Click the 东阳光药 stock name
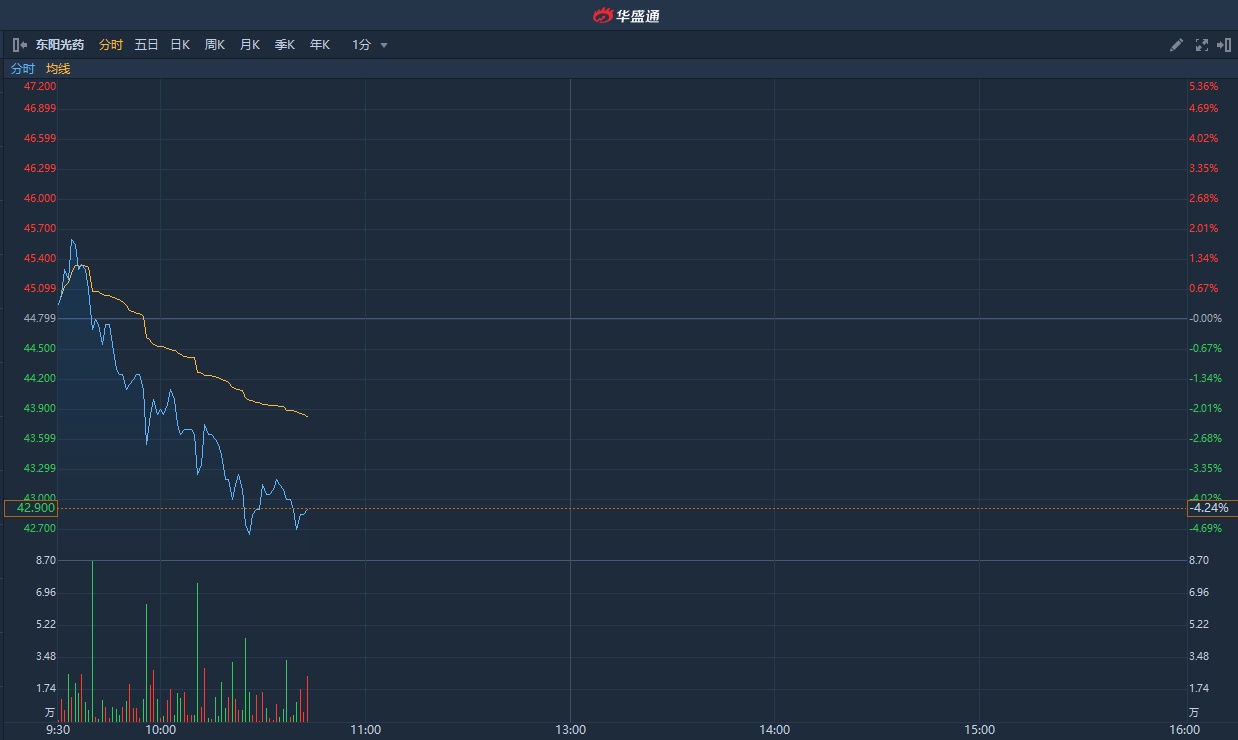 click(60, 45)
